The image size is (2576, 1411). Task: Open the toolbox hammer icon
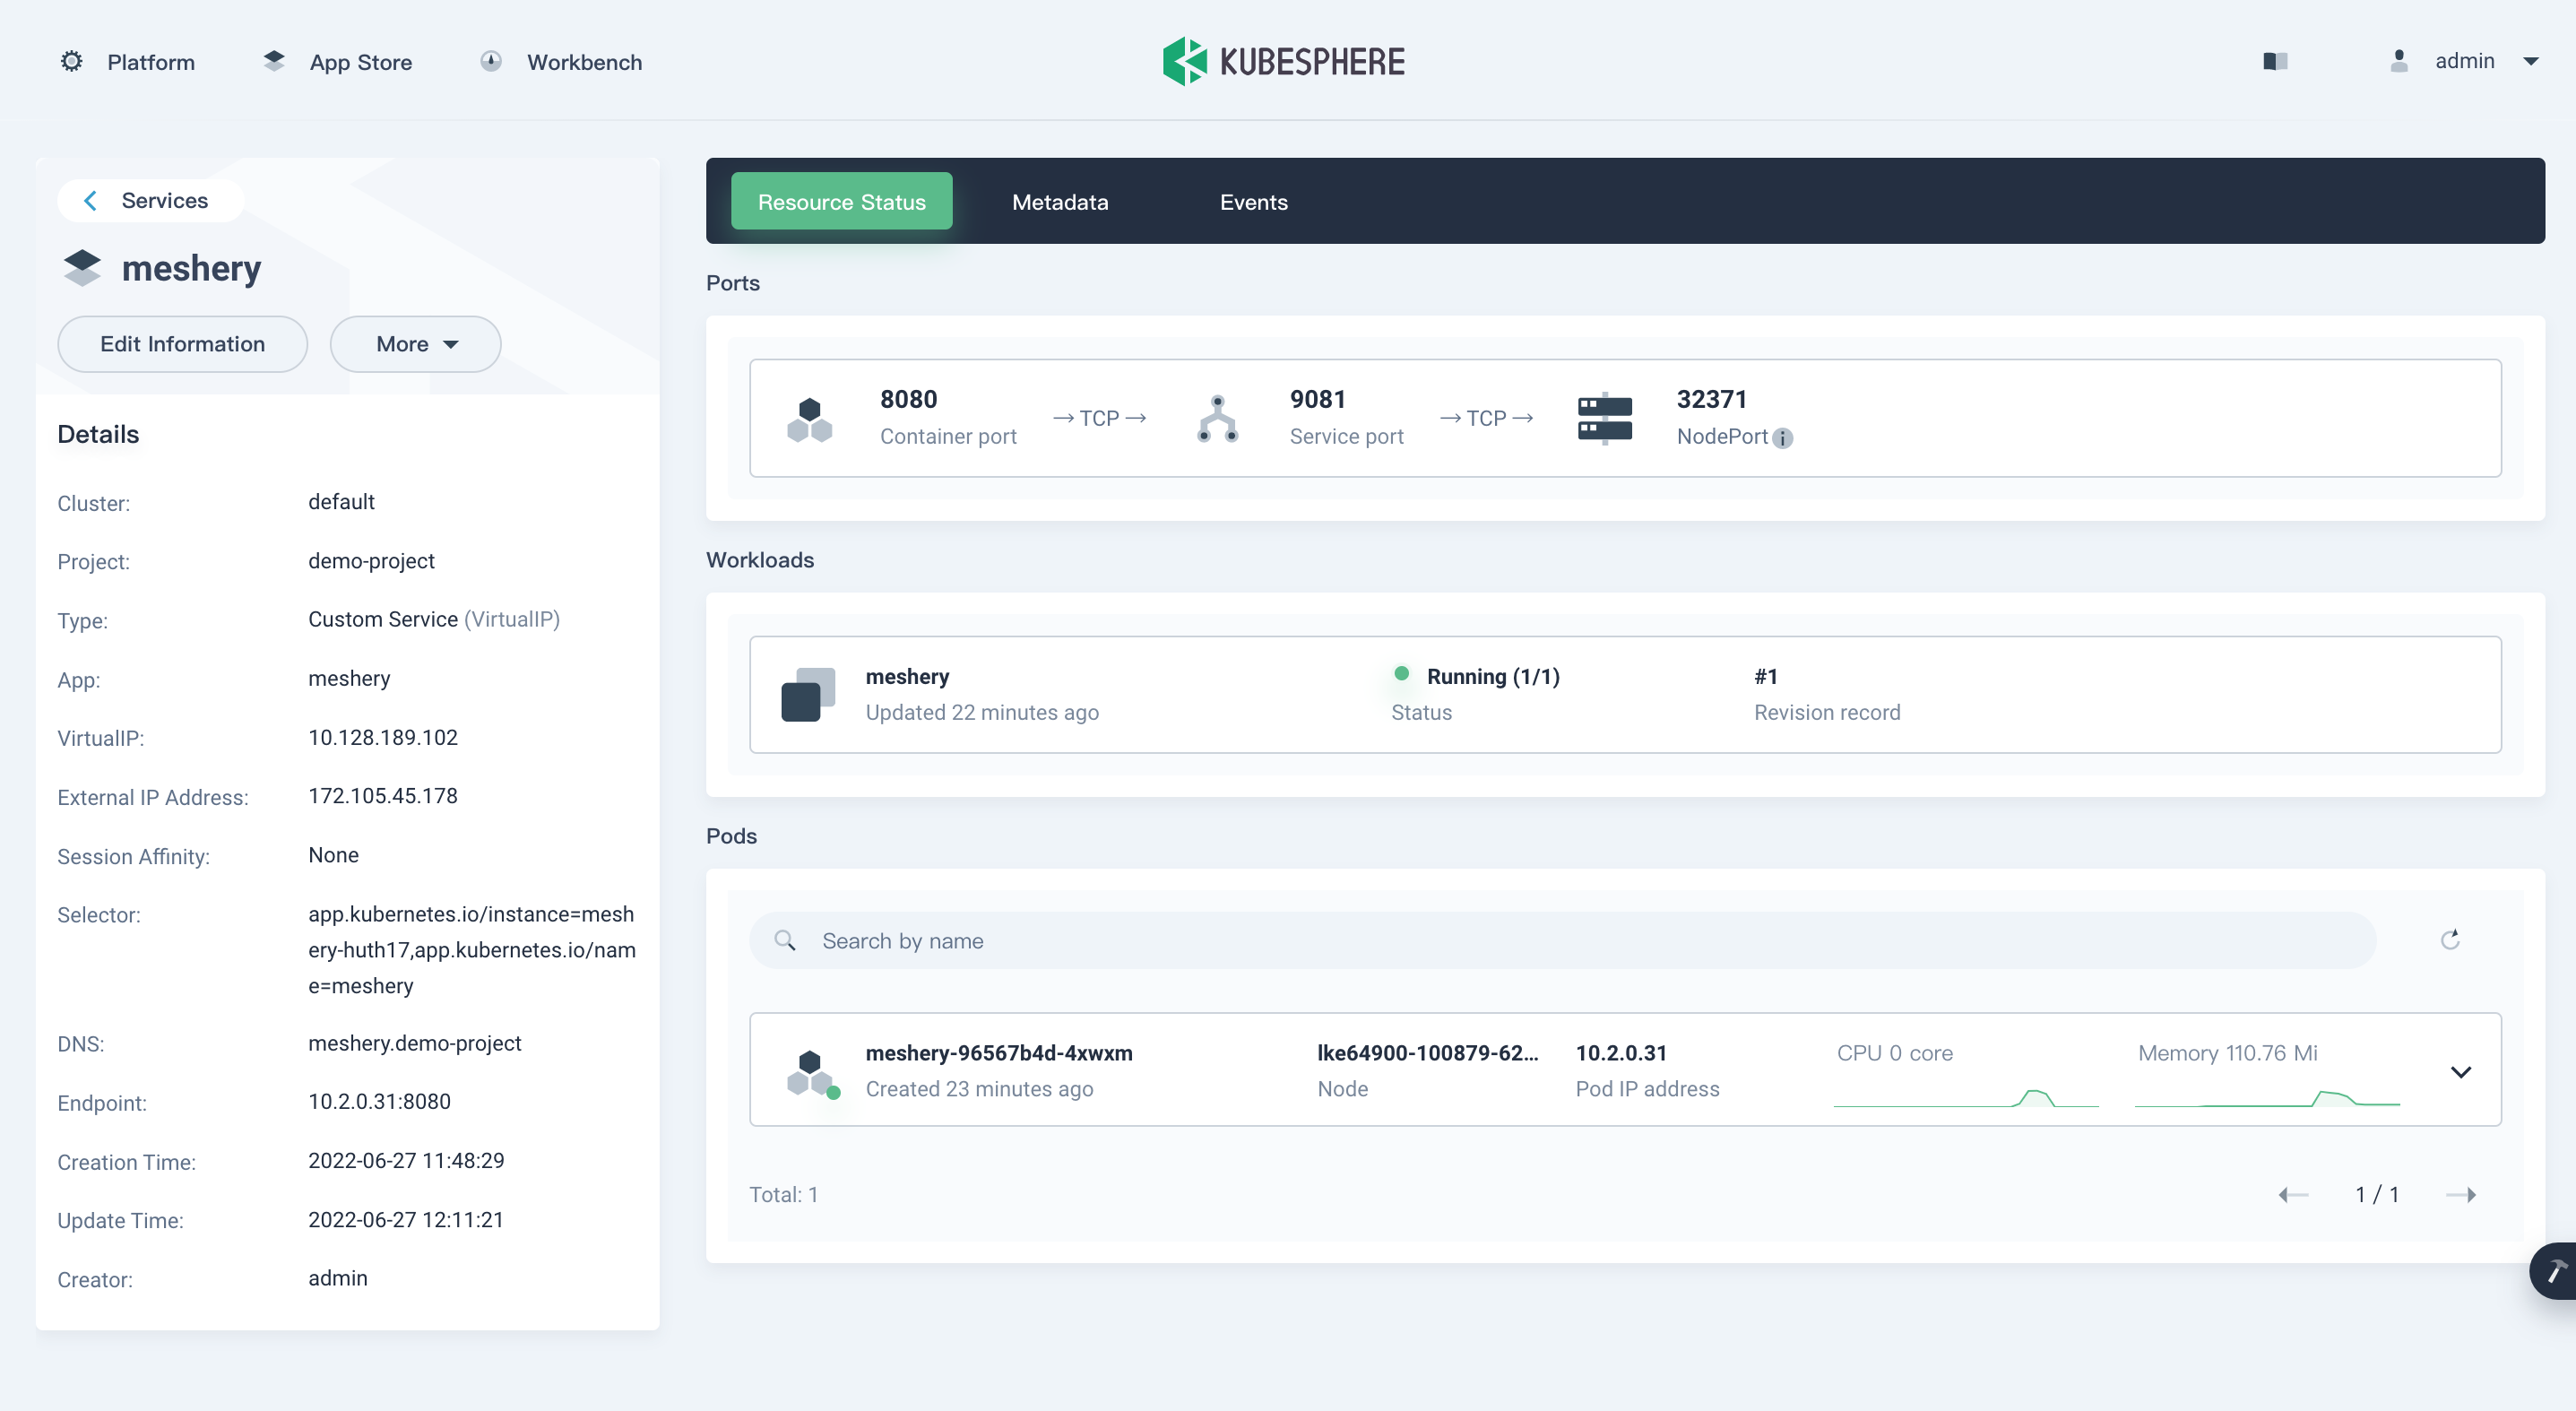[2555, 1270]
